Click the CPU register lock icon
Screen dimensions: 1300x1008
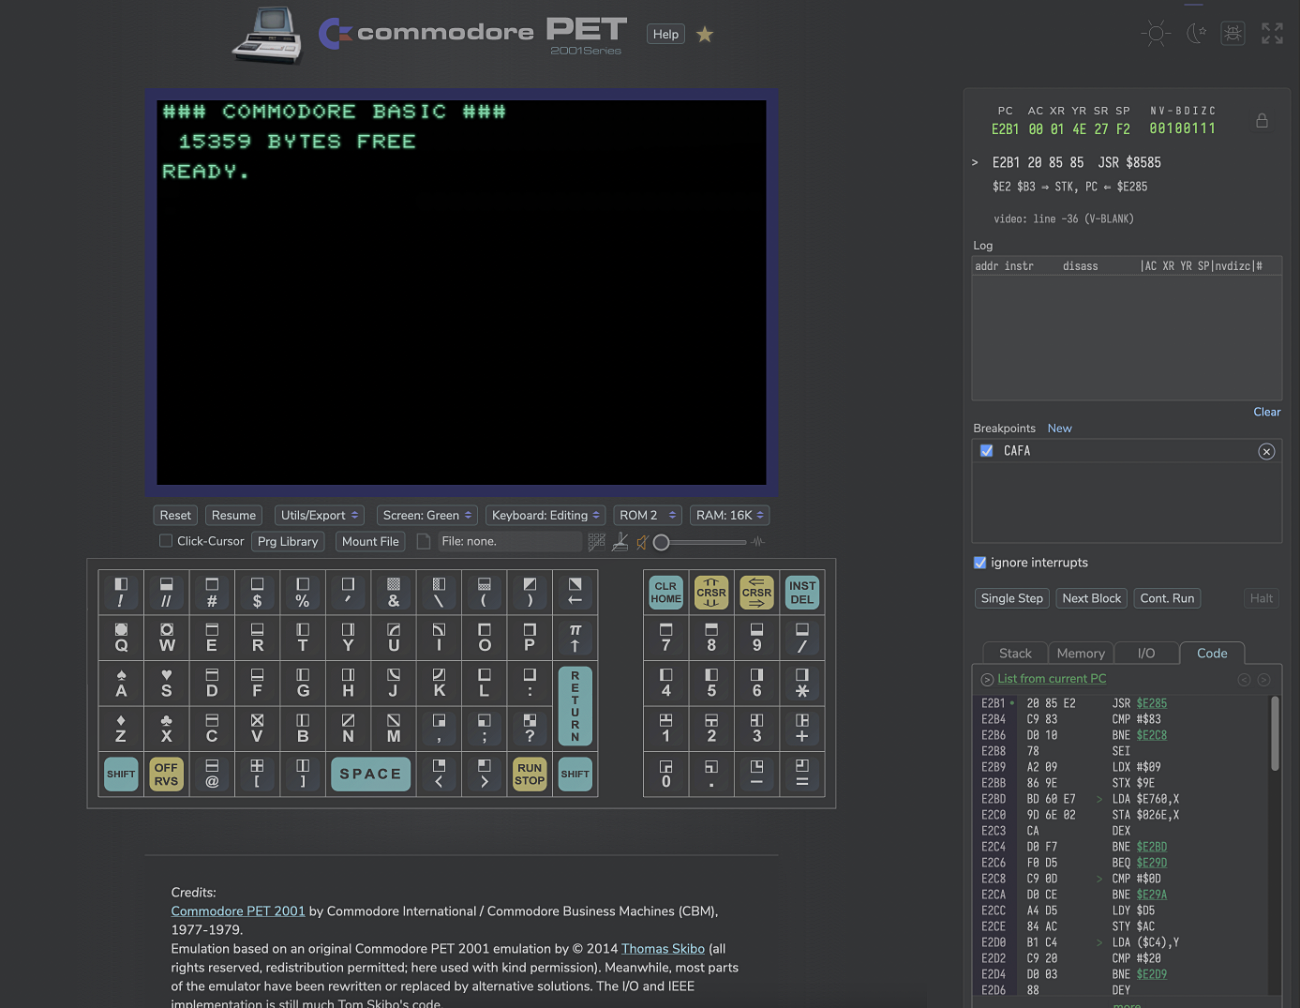(x=1262, y=120)
